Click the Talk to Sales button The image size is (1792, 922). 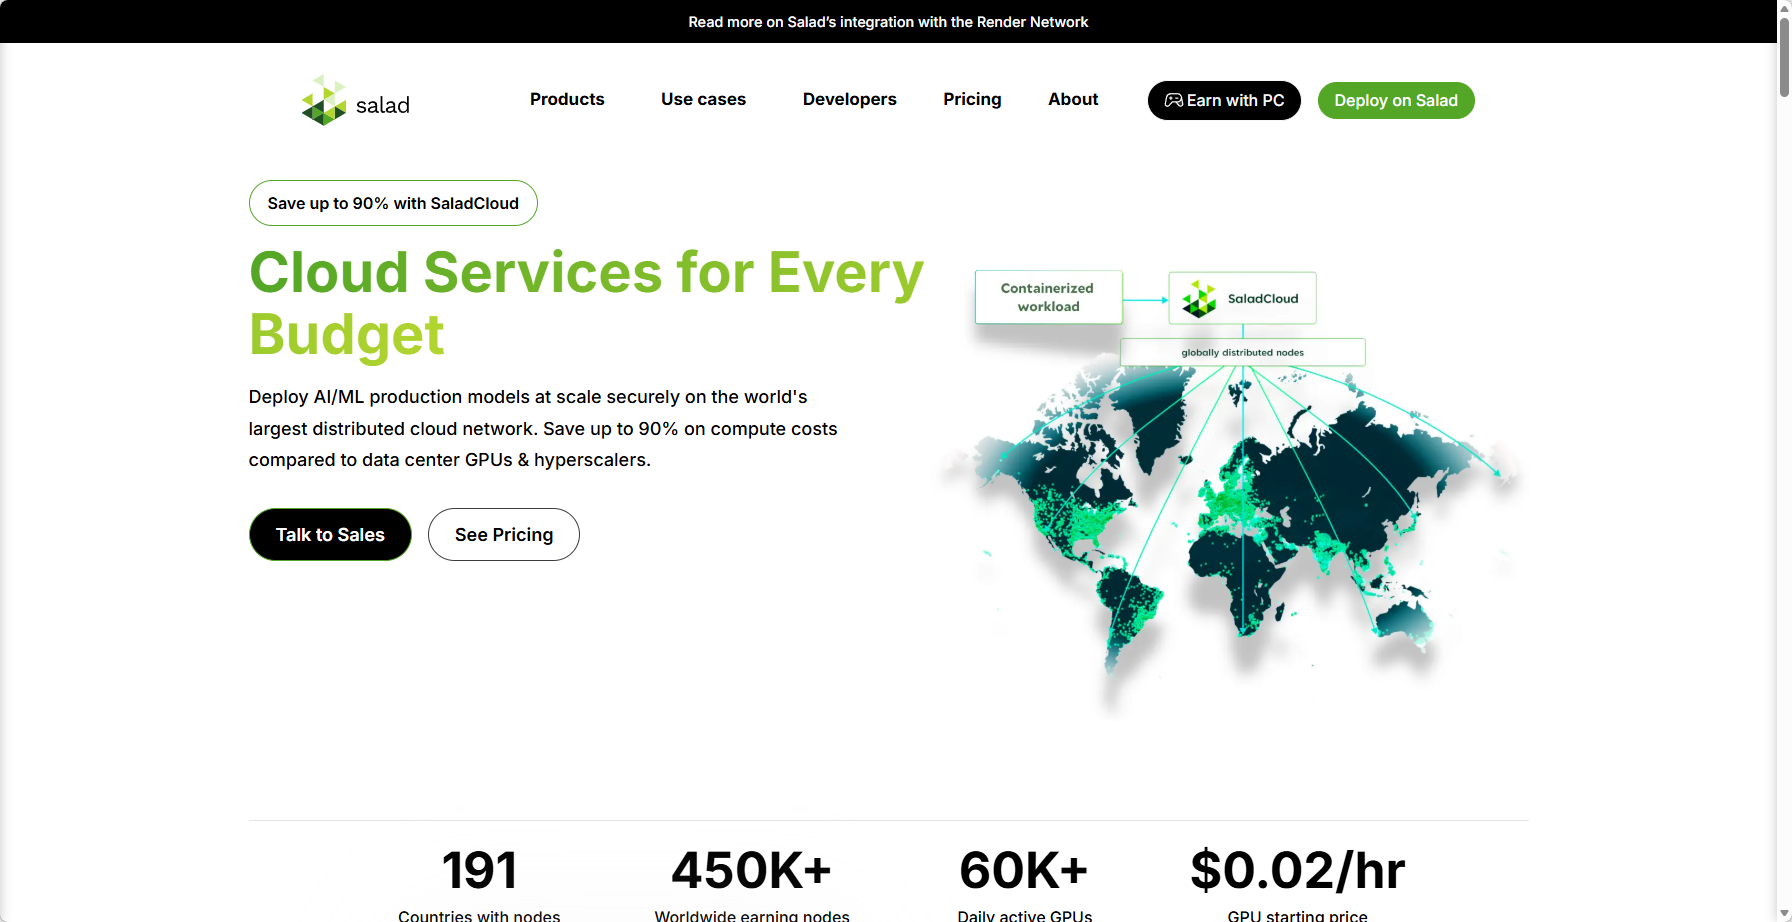point(330,535)
